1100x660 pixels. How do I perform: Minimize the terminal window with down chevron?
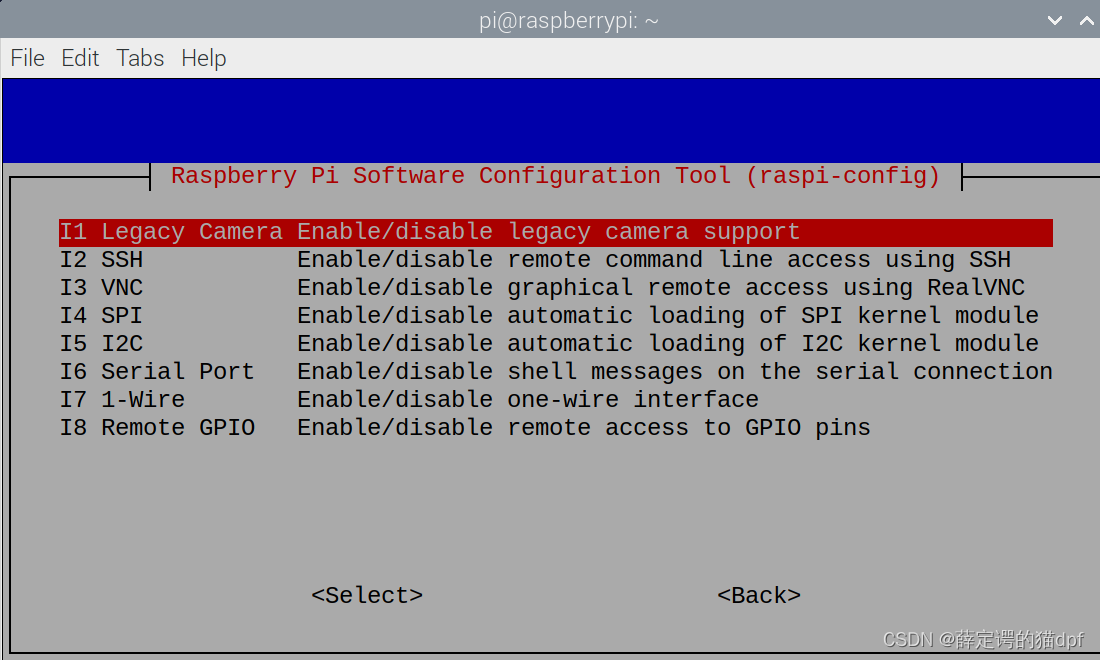click(x=1054, y=20)
